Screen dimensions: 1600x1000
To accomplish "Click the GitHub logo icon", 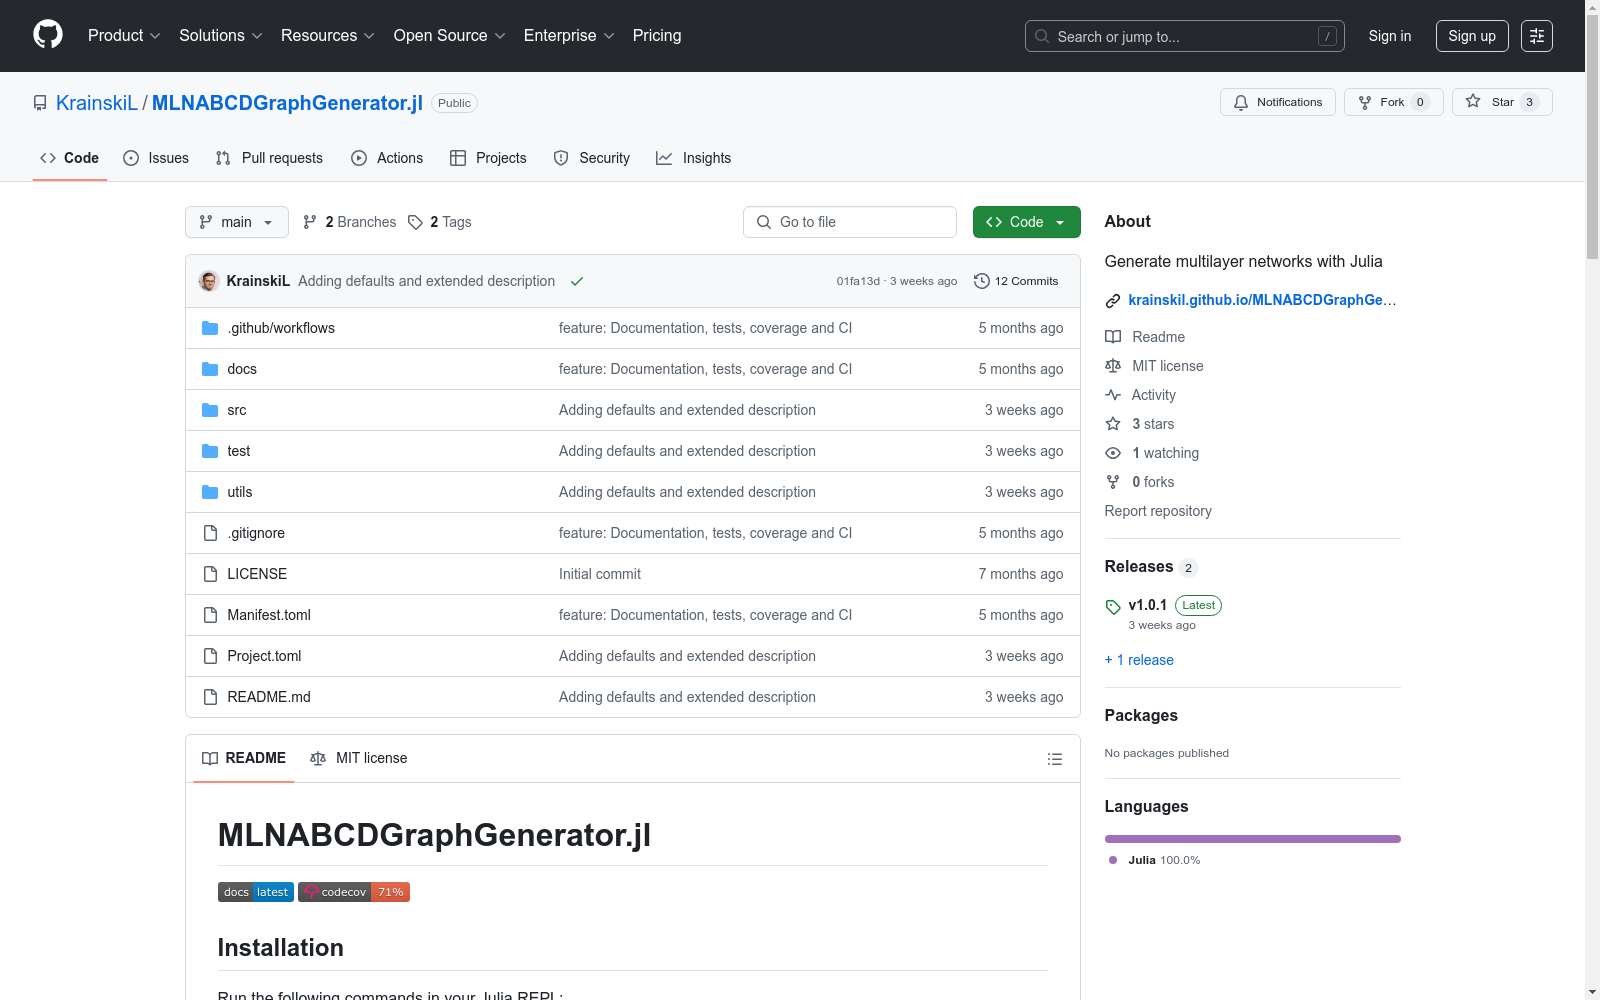I will click(48, 35).
